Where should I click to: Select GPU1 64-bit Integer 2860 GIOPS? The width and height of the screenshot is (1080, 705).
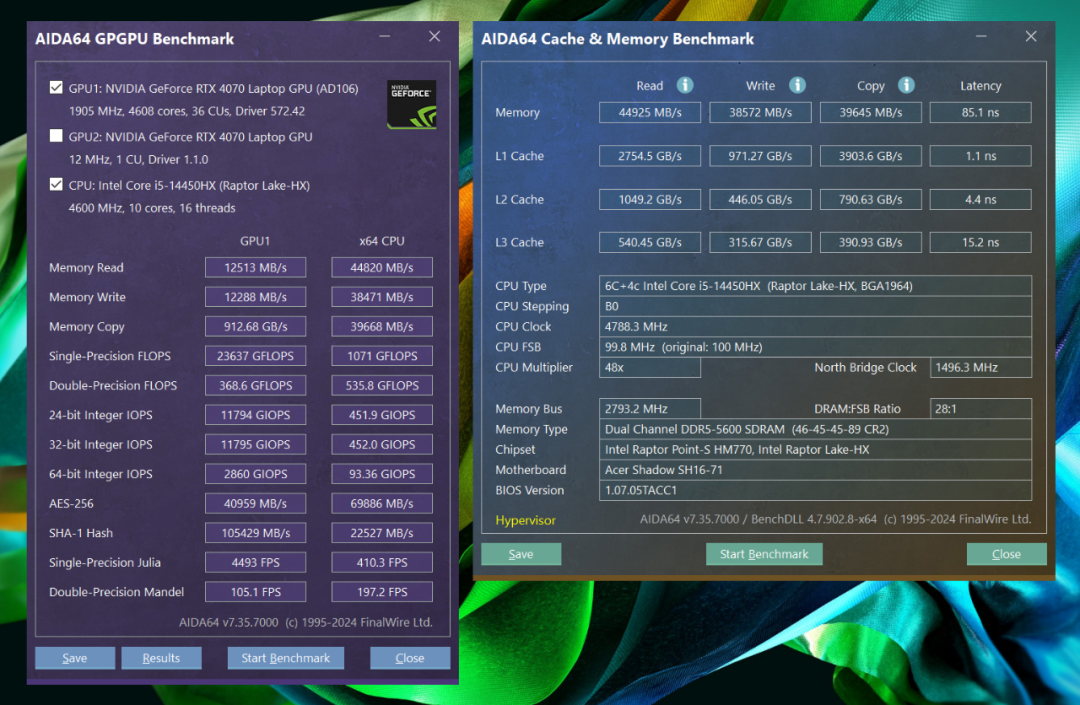(256, 474)
